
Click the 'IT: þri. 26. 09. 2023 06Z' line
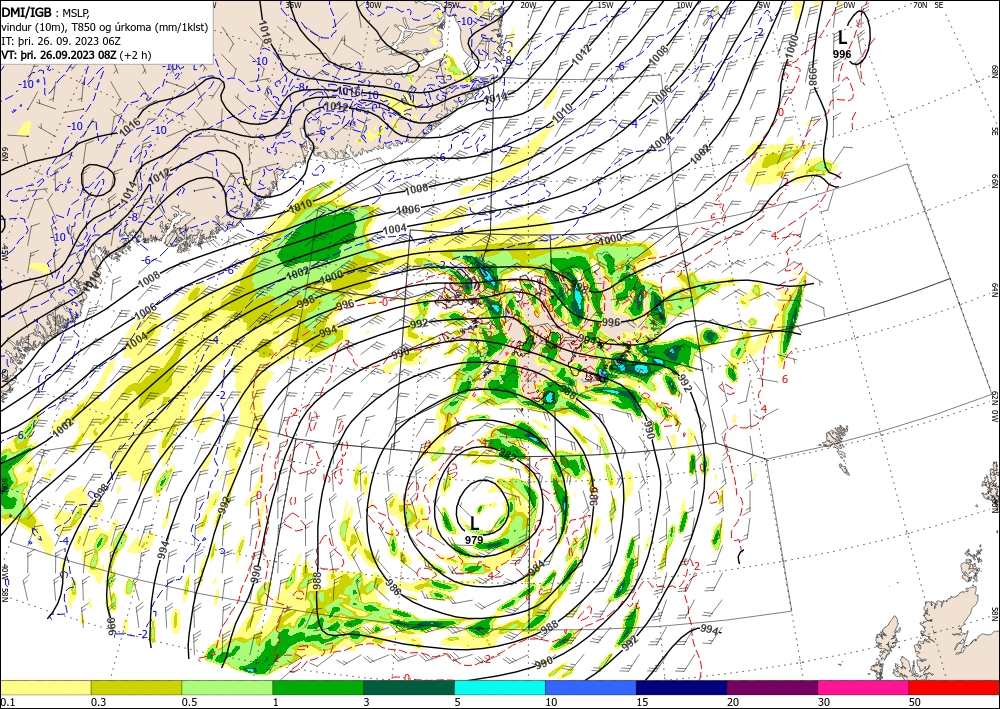(61, 41)
